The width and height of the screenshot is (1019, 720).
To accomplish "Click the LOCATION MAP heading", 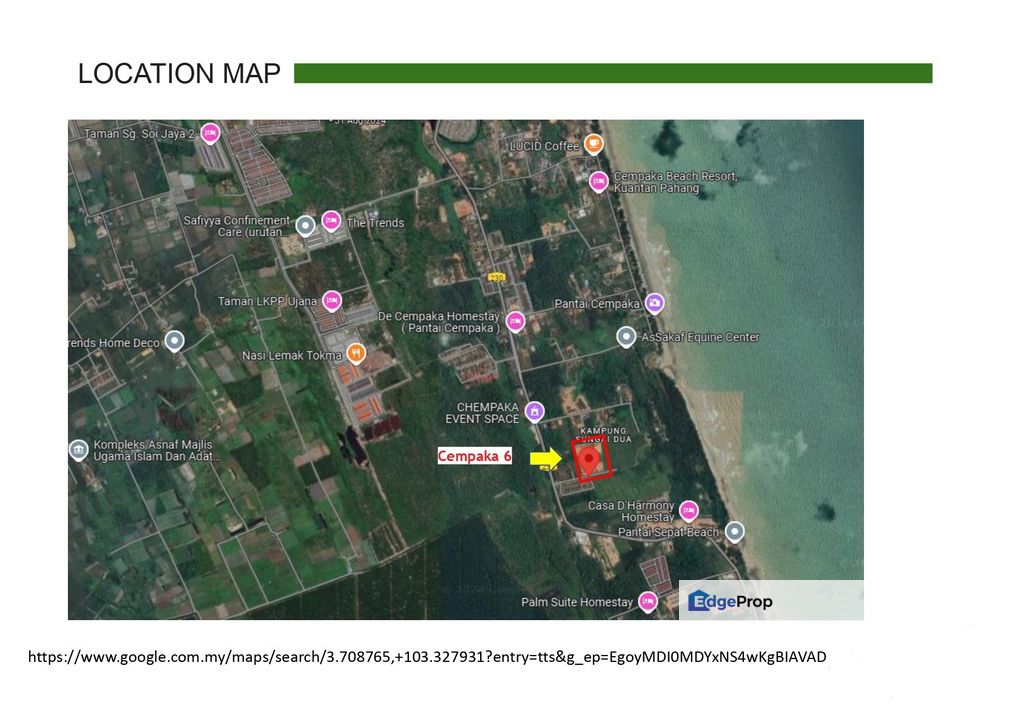I will coord(179,73).
